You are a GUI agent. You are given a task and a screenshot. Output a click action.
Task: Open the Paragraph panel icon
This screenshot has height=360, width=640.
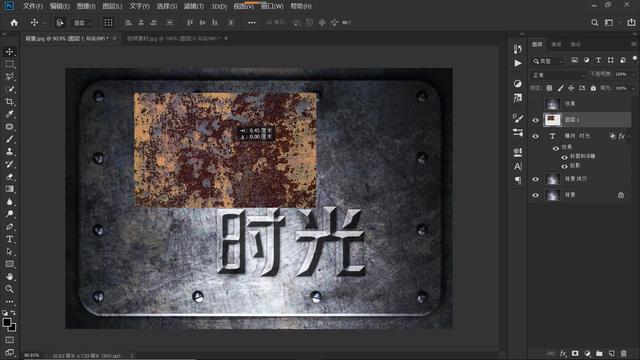tap(518, 180)
